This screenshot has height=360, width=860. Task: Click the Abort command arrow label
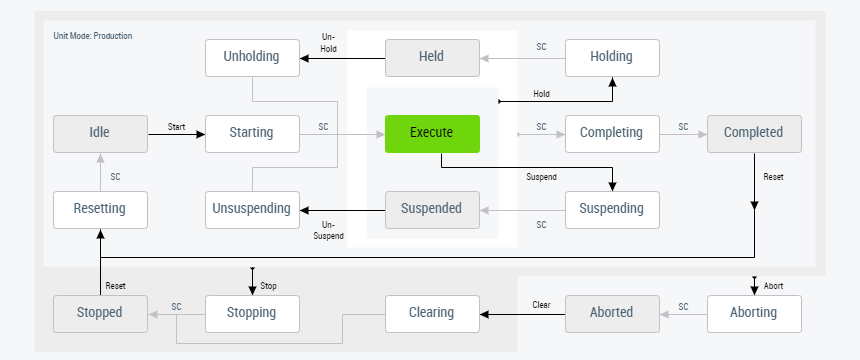tap(773, 286)
